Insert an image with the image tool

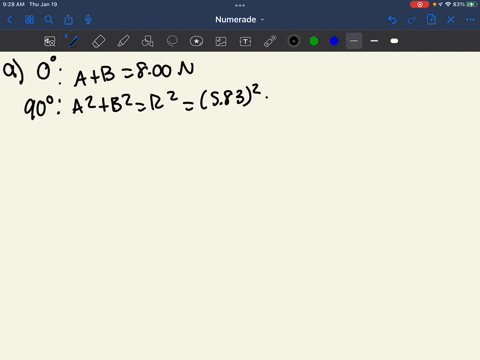221,41
